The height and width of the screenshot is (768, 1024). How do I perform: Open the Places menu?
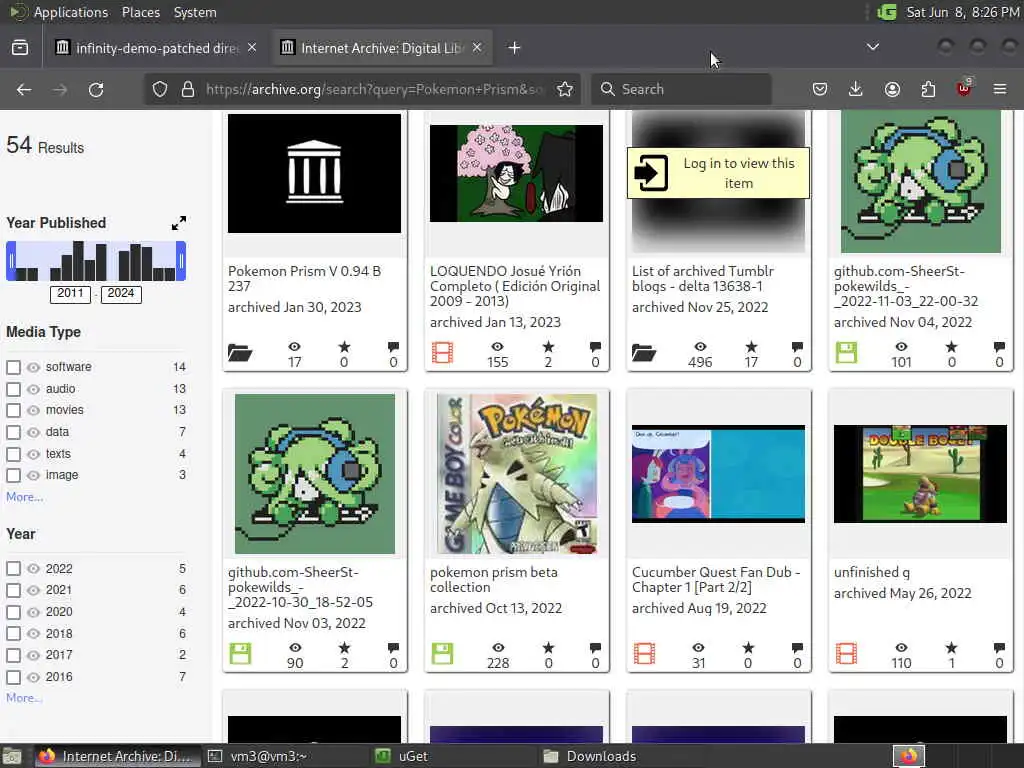pos(140,12)
